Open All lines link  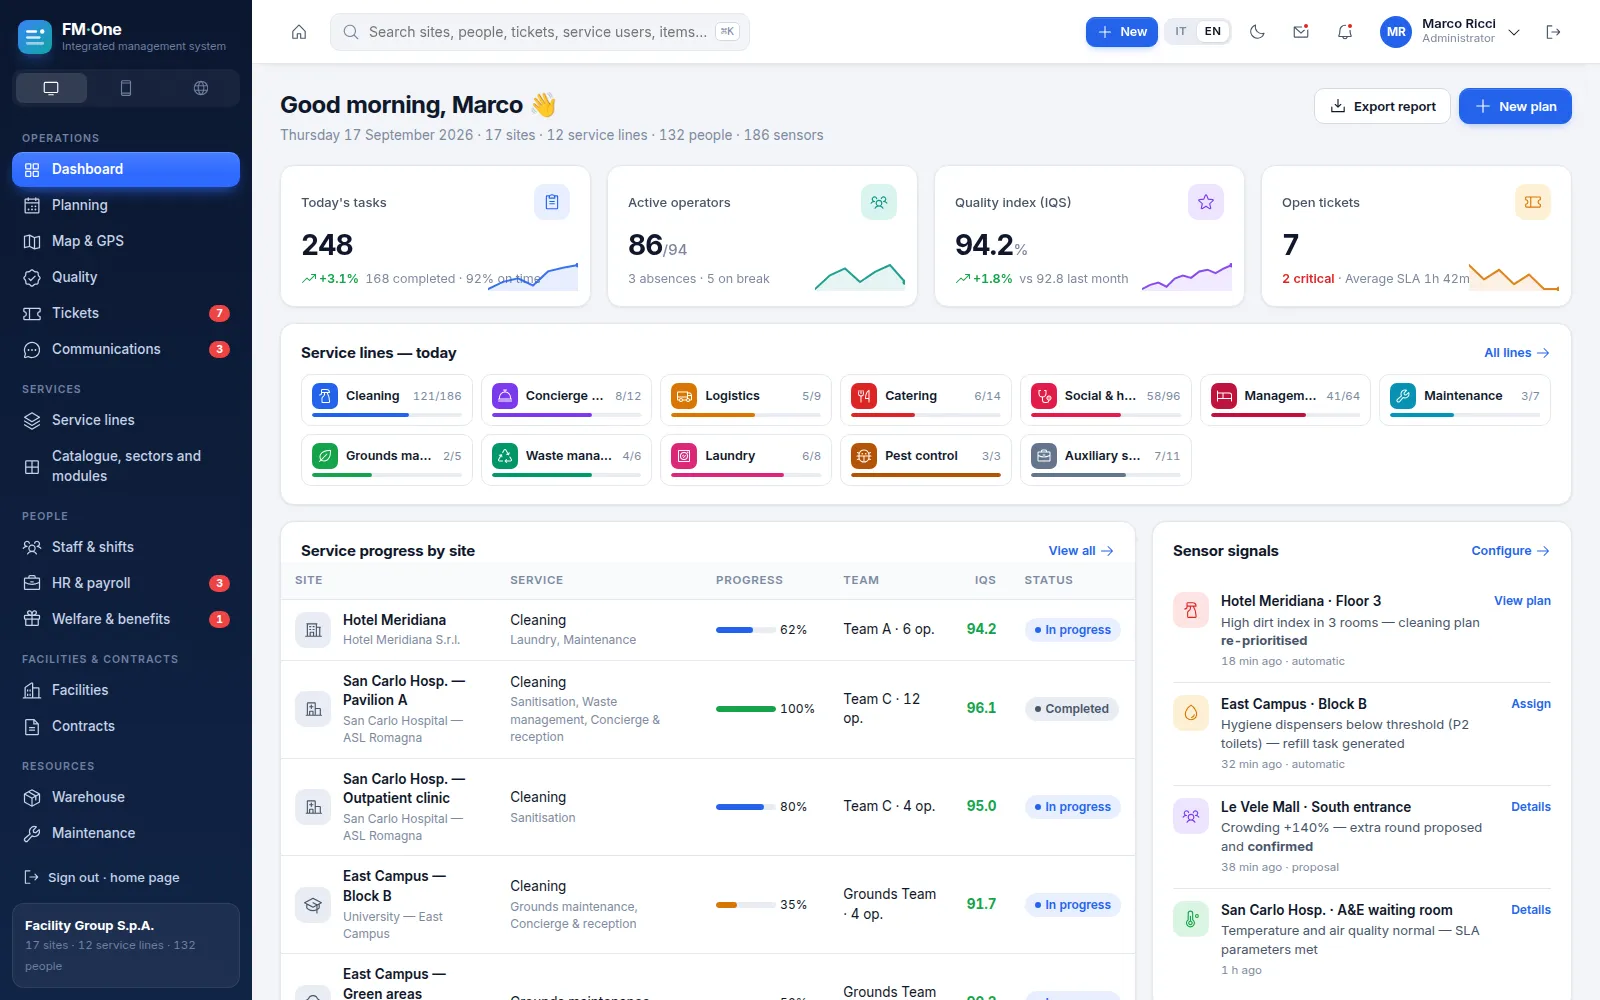tap(1517, 353)
